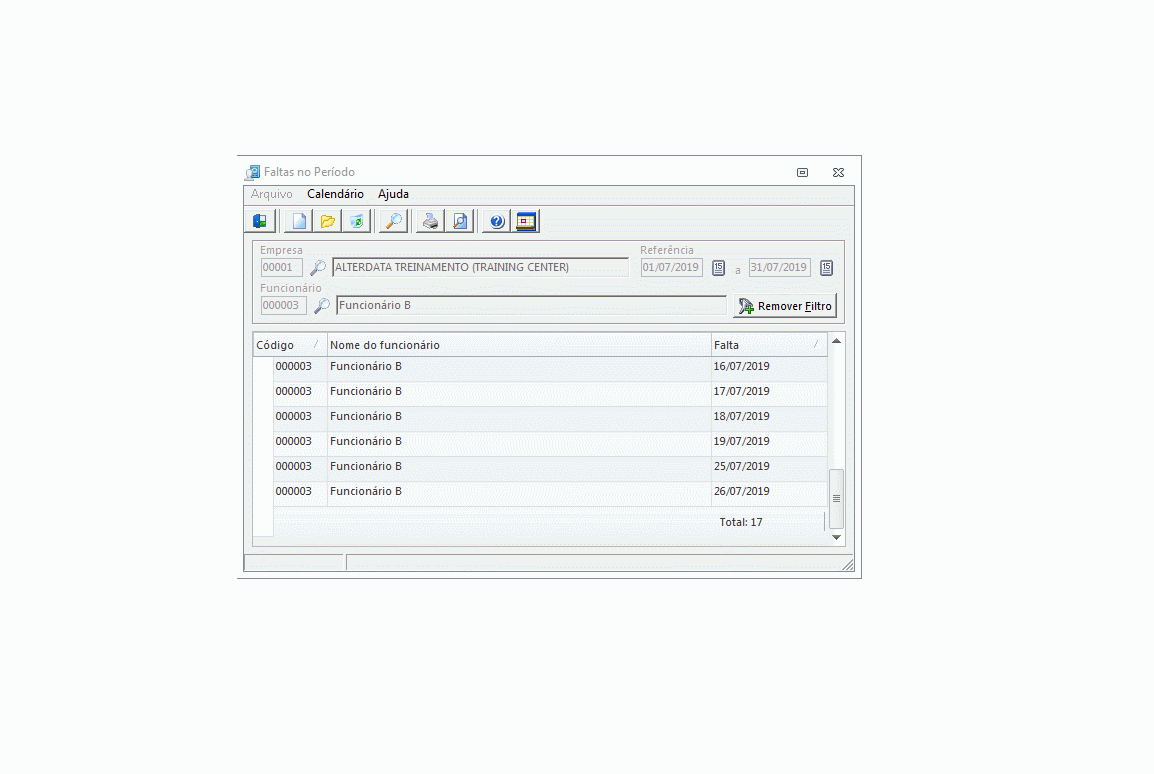Click the Funcionário code field 000003

click(x=283, y=305)
